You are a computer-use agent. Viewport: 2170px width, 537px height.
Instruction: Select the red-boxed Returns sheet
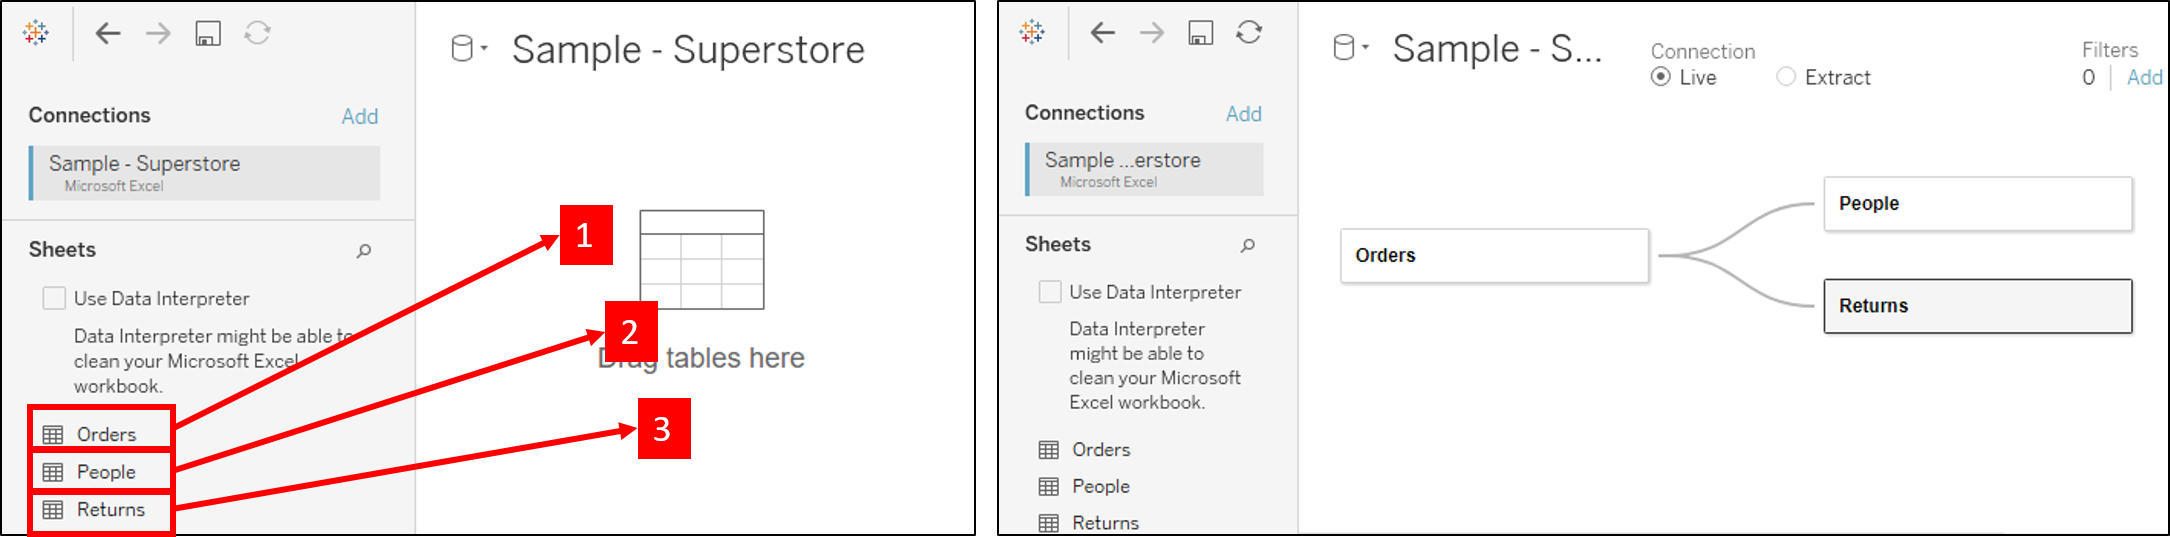coord(110,510)
